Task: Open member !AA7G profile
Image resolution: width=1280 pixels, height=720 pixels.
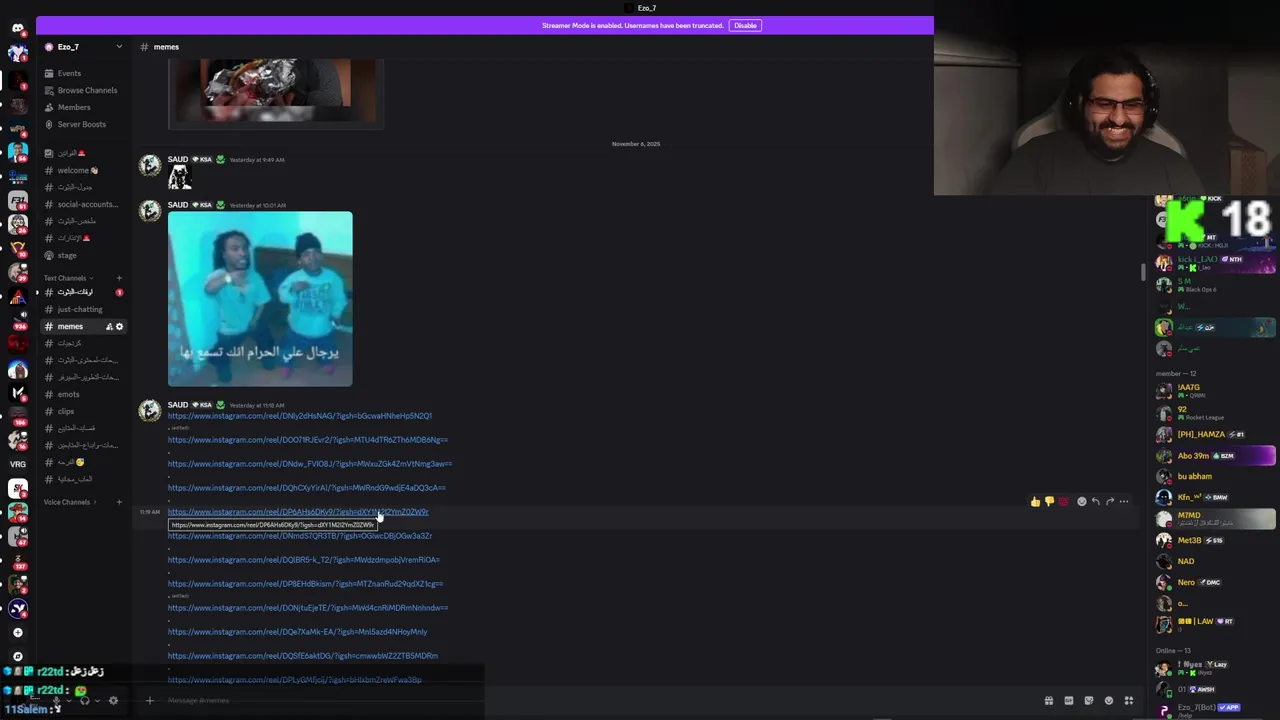Action: (x=1215, y=391)
